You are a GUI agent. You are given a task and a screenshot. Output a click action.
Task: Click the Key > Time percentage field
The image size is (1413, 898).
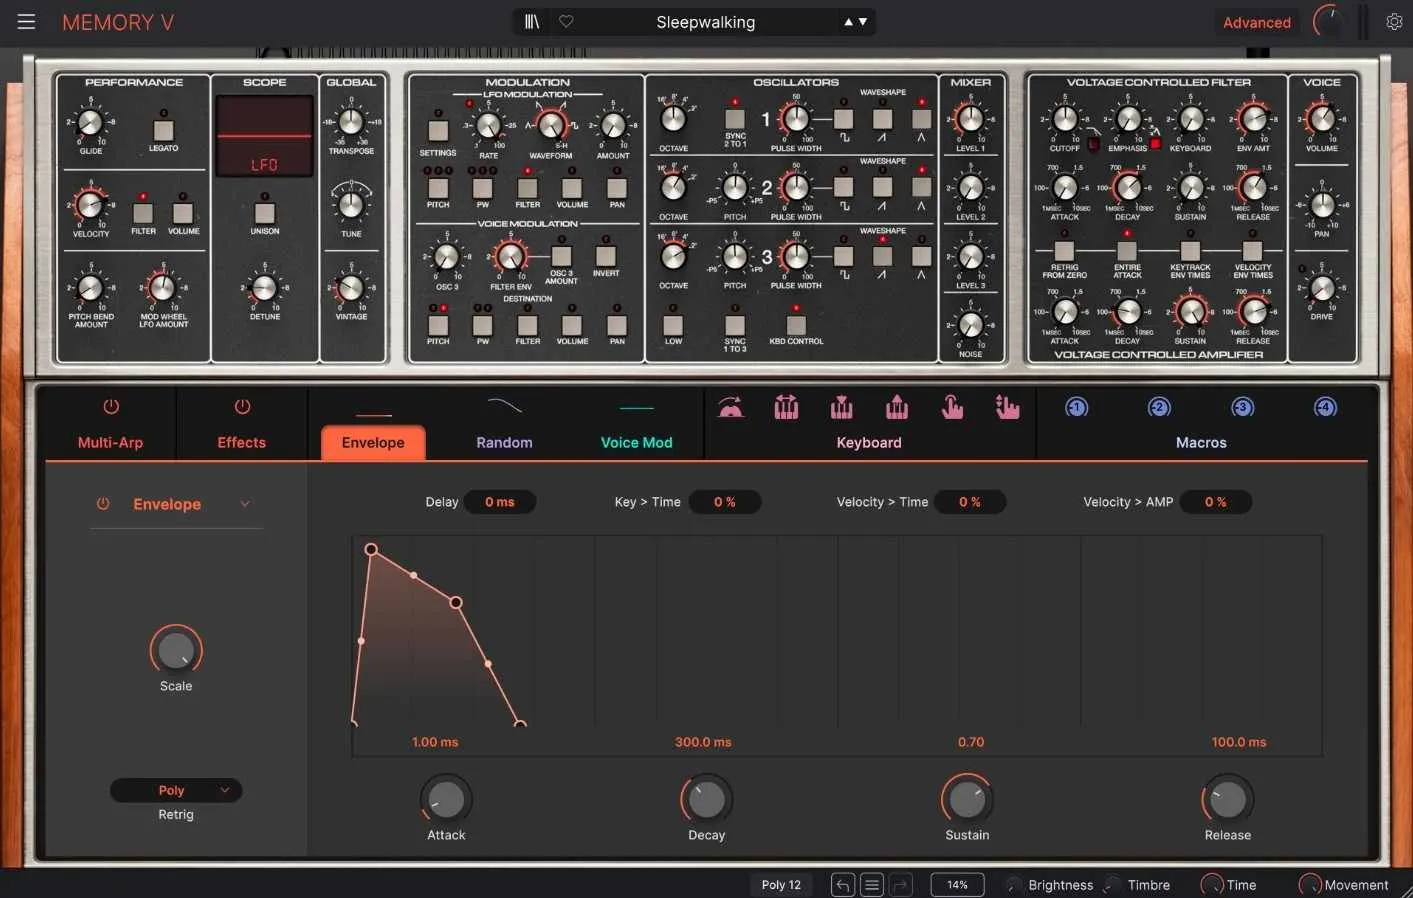pyautogui.click(x=724, y=502)
